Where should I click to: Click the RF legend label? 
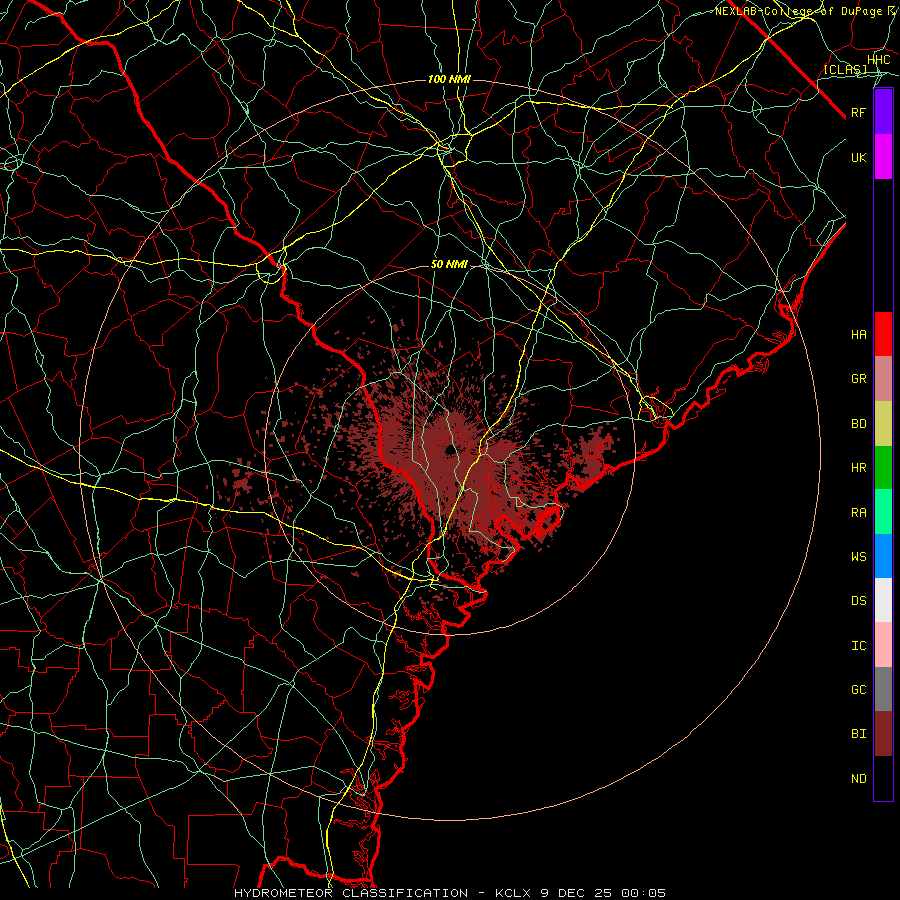(x=858, y=112)
